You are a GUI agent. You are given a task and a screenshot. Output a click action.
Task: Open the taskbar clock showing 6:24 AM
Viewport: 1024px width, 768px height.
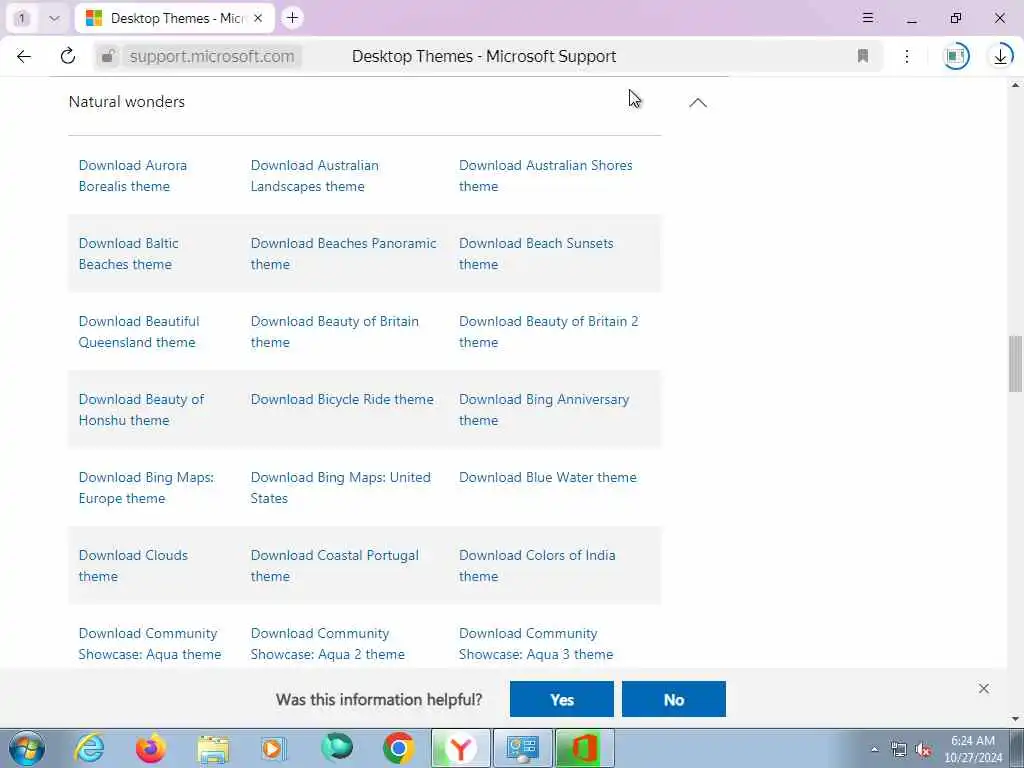[973, 749]
